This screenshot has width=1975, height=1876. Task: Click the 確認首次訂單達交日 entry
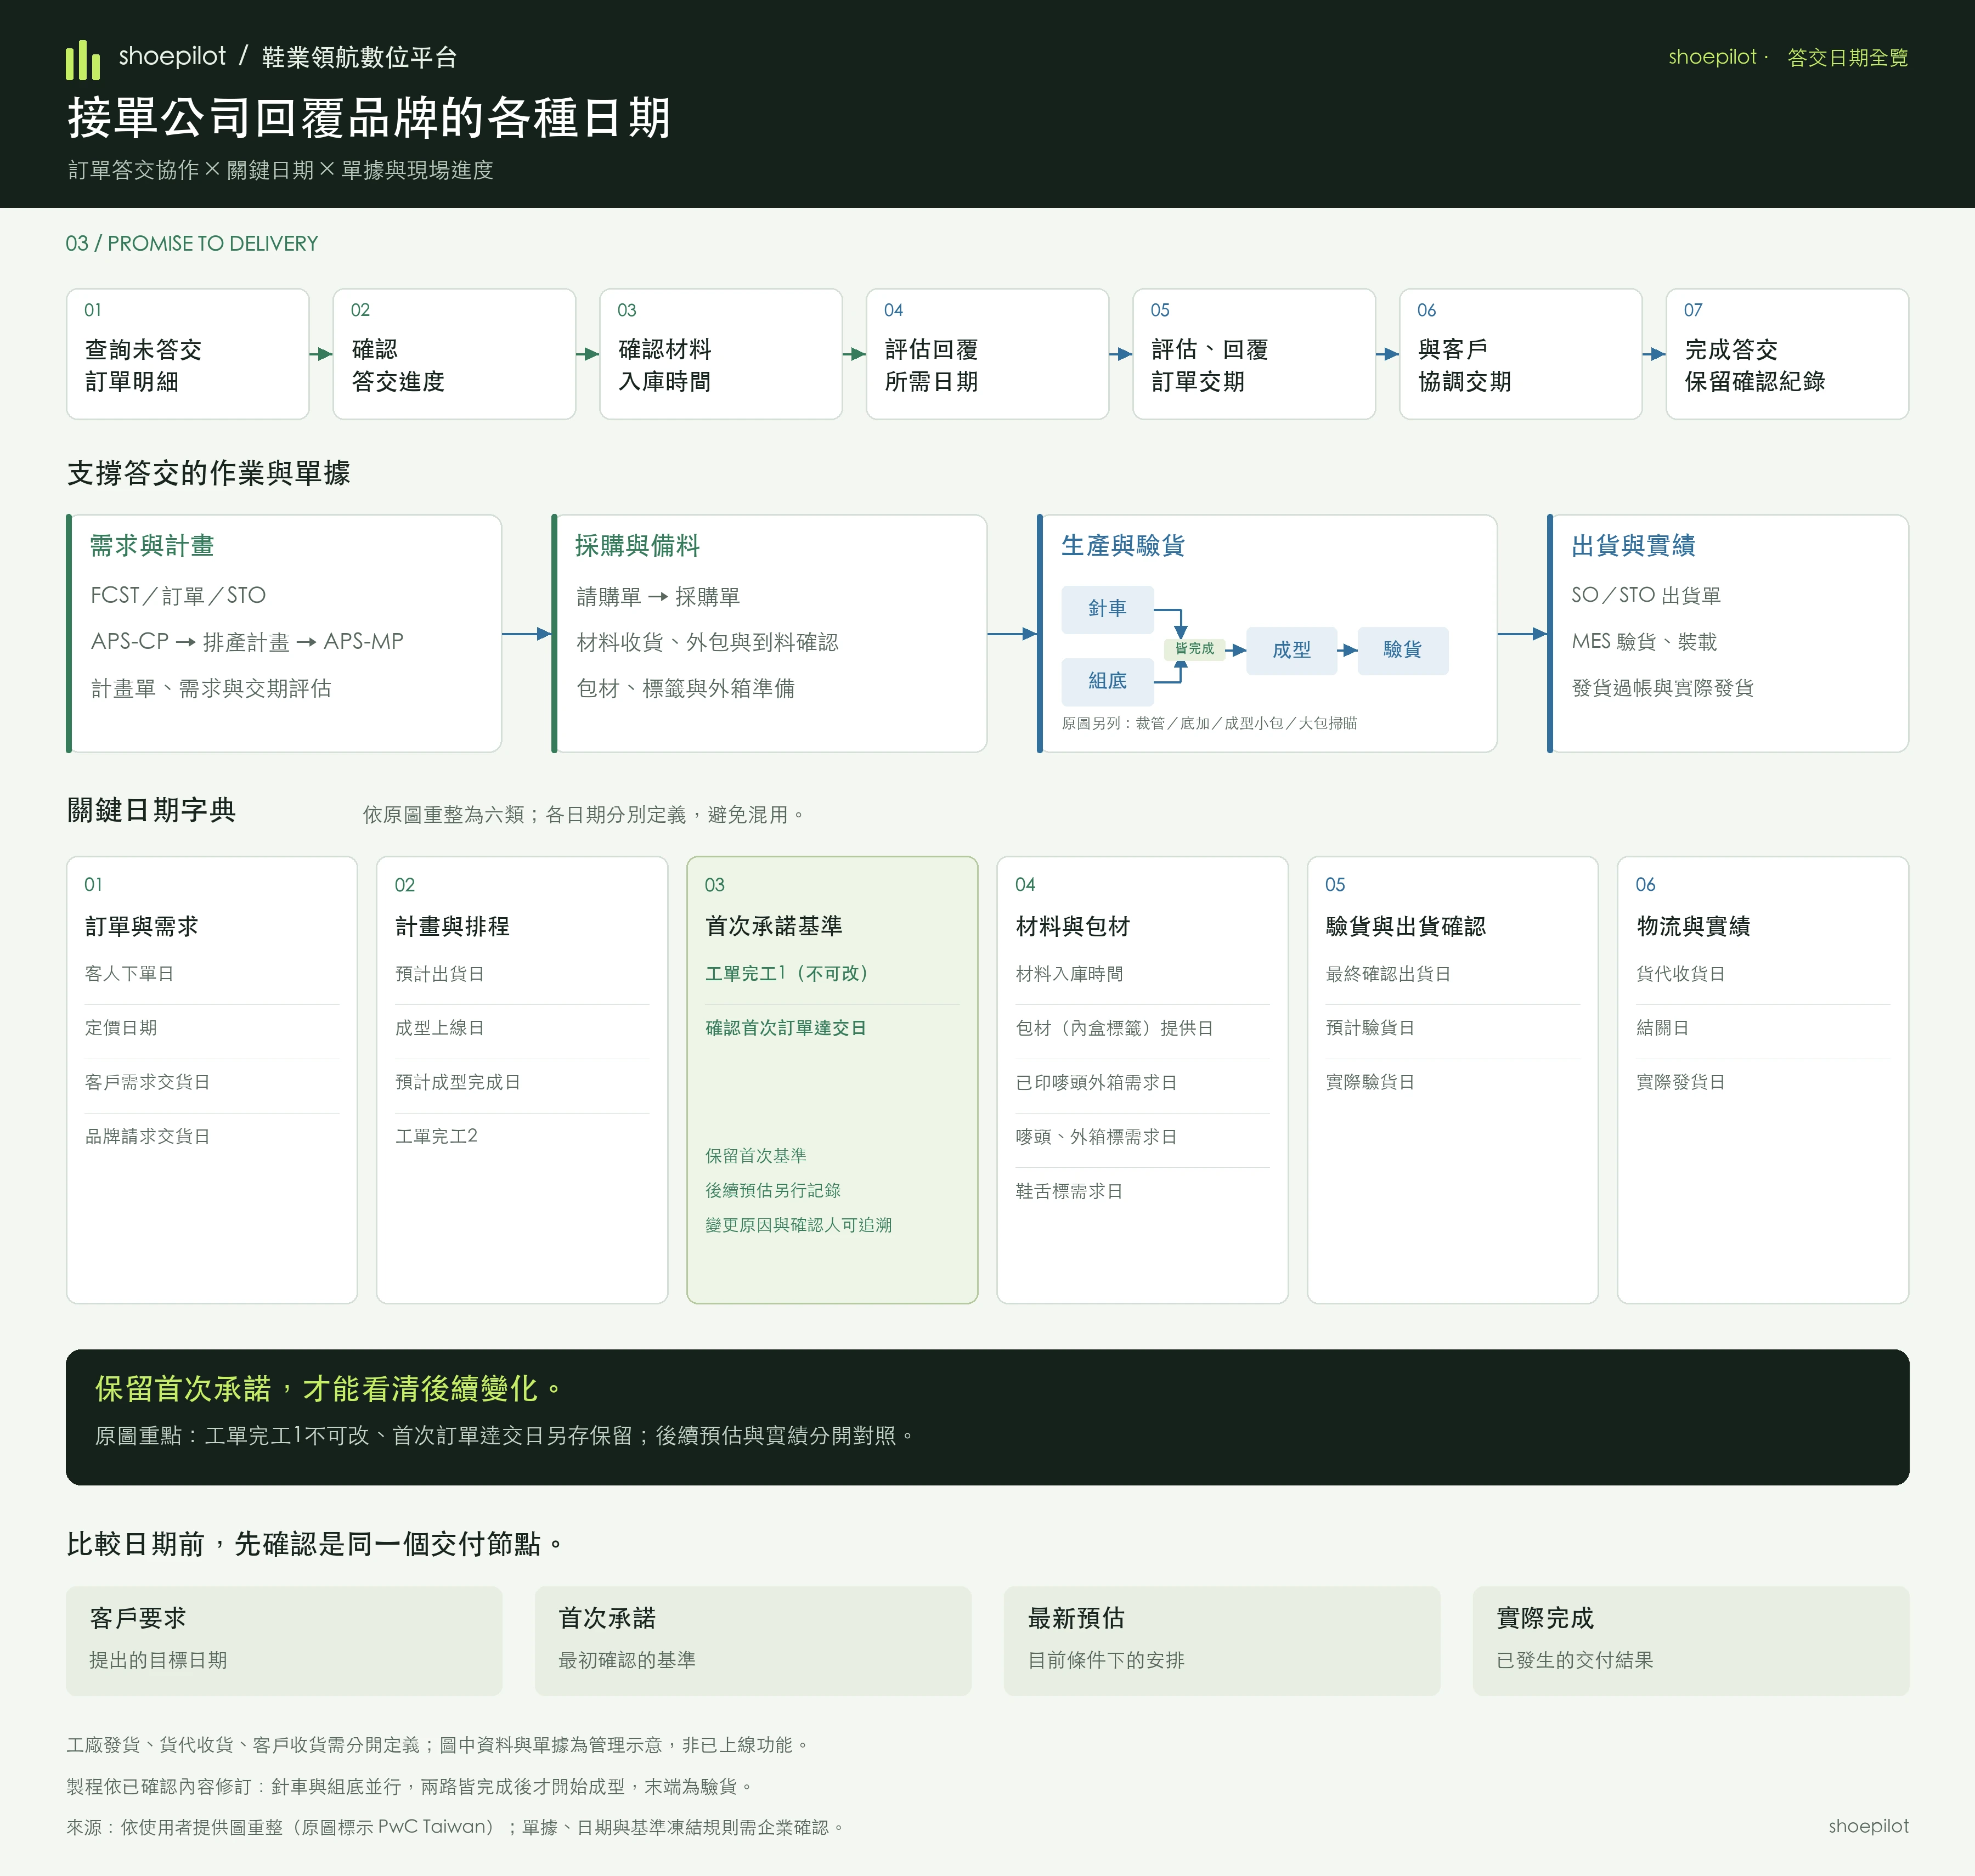pyautogui.click(x=785, y=1028)
